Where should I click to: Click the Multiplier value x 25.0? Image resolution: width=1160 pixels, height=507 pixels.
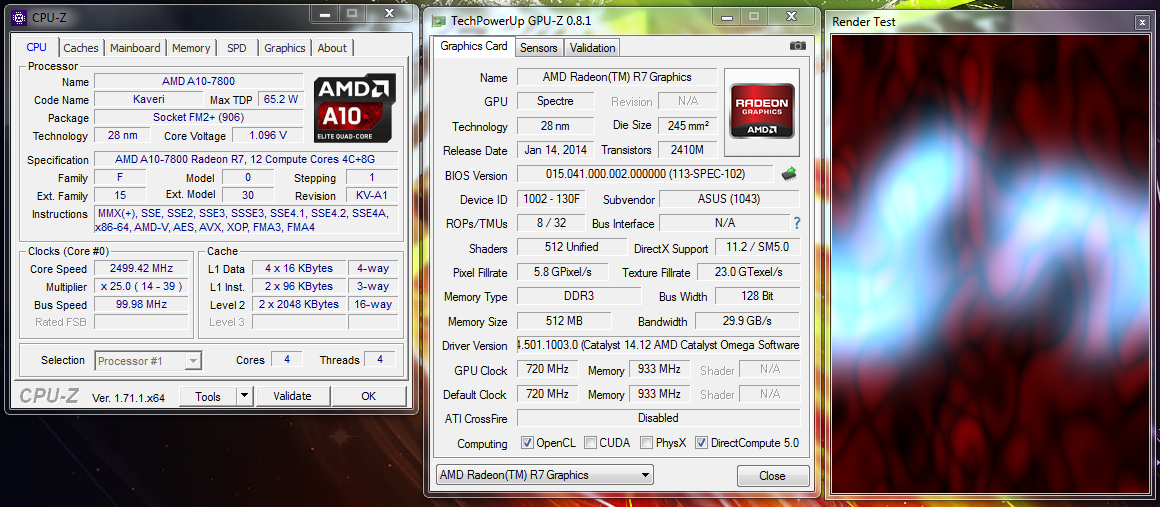141,286
